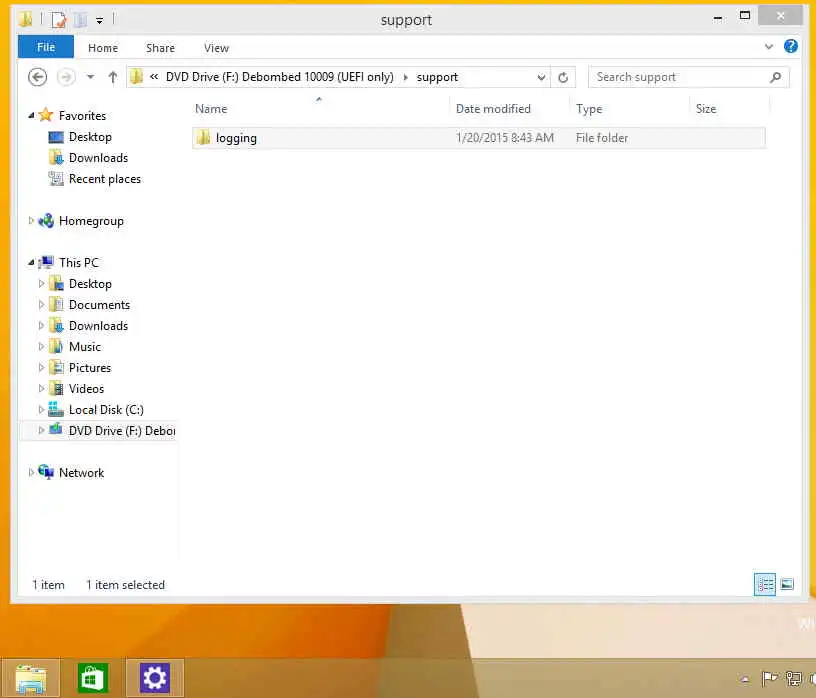Click the File folder type cell
The width and height of the screenshot is (816, 698).
pos(602,138)
